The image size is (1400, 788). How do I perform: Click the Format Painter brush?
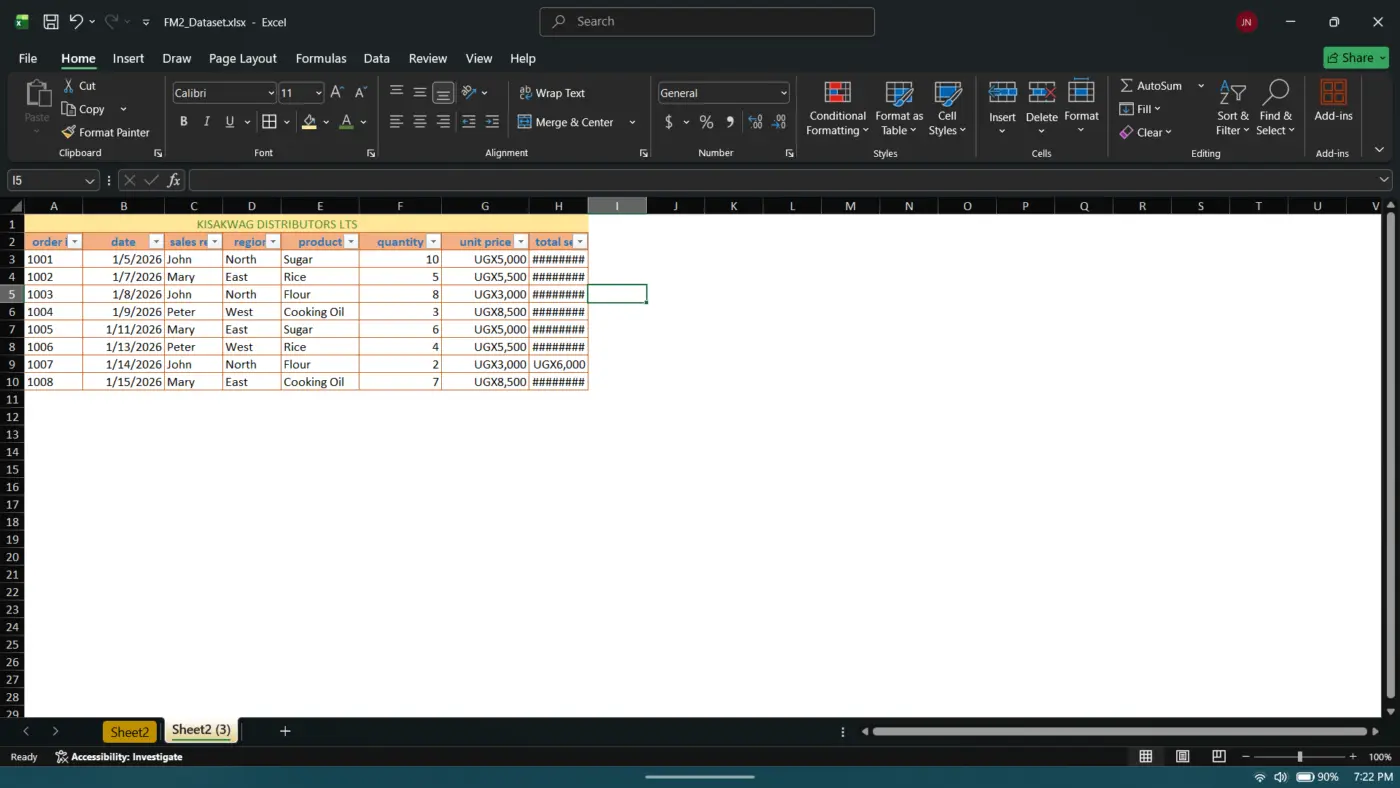68,132
